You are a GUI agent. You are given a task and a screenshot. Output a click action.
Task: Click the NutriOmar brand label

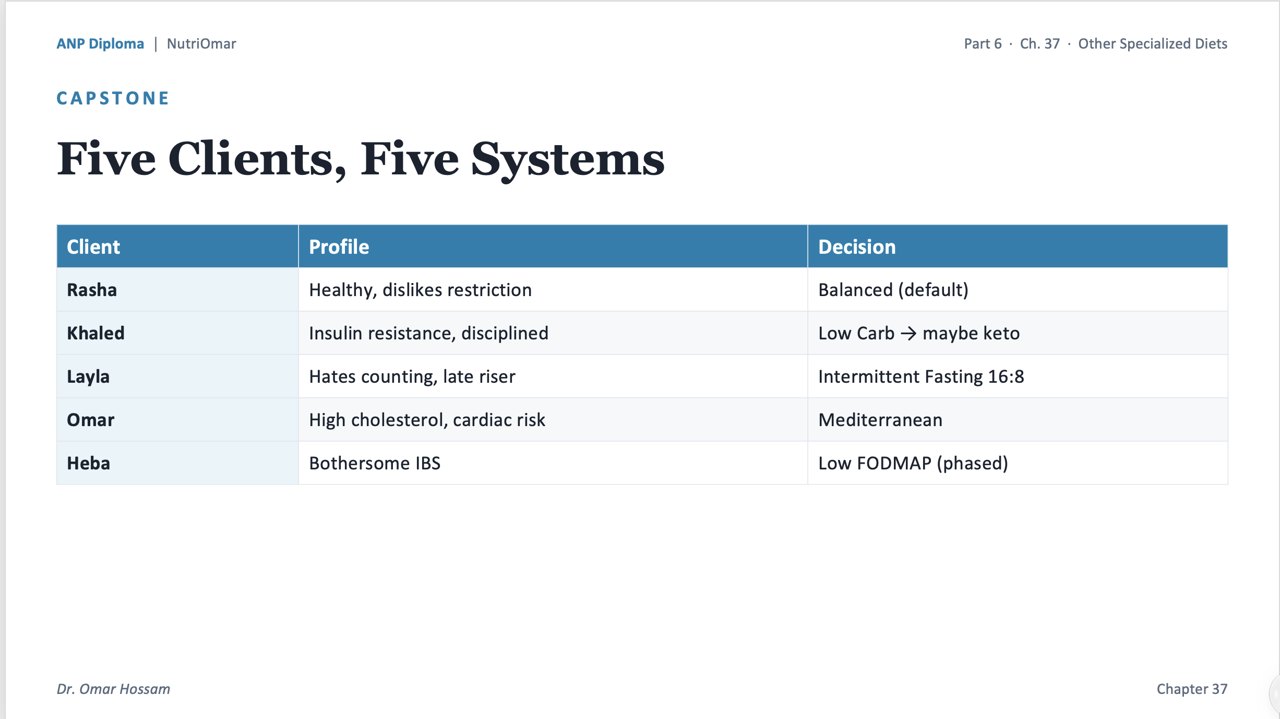coord(201,44)
